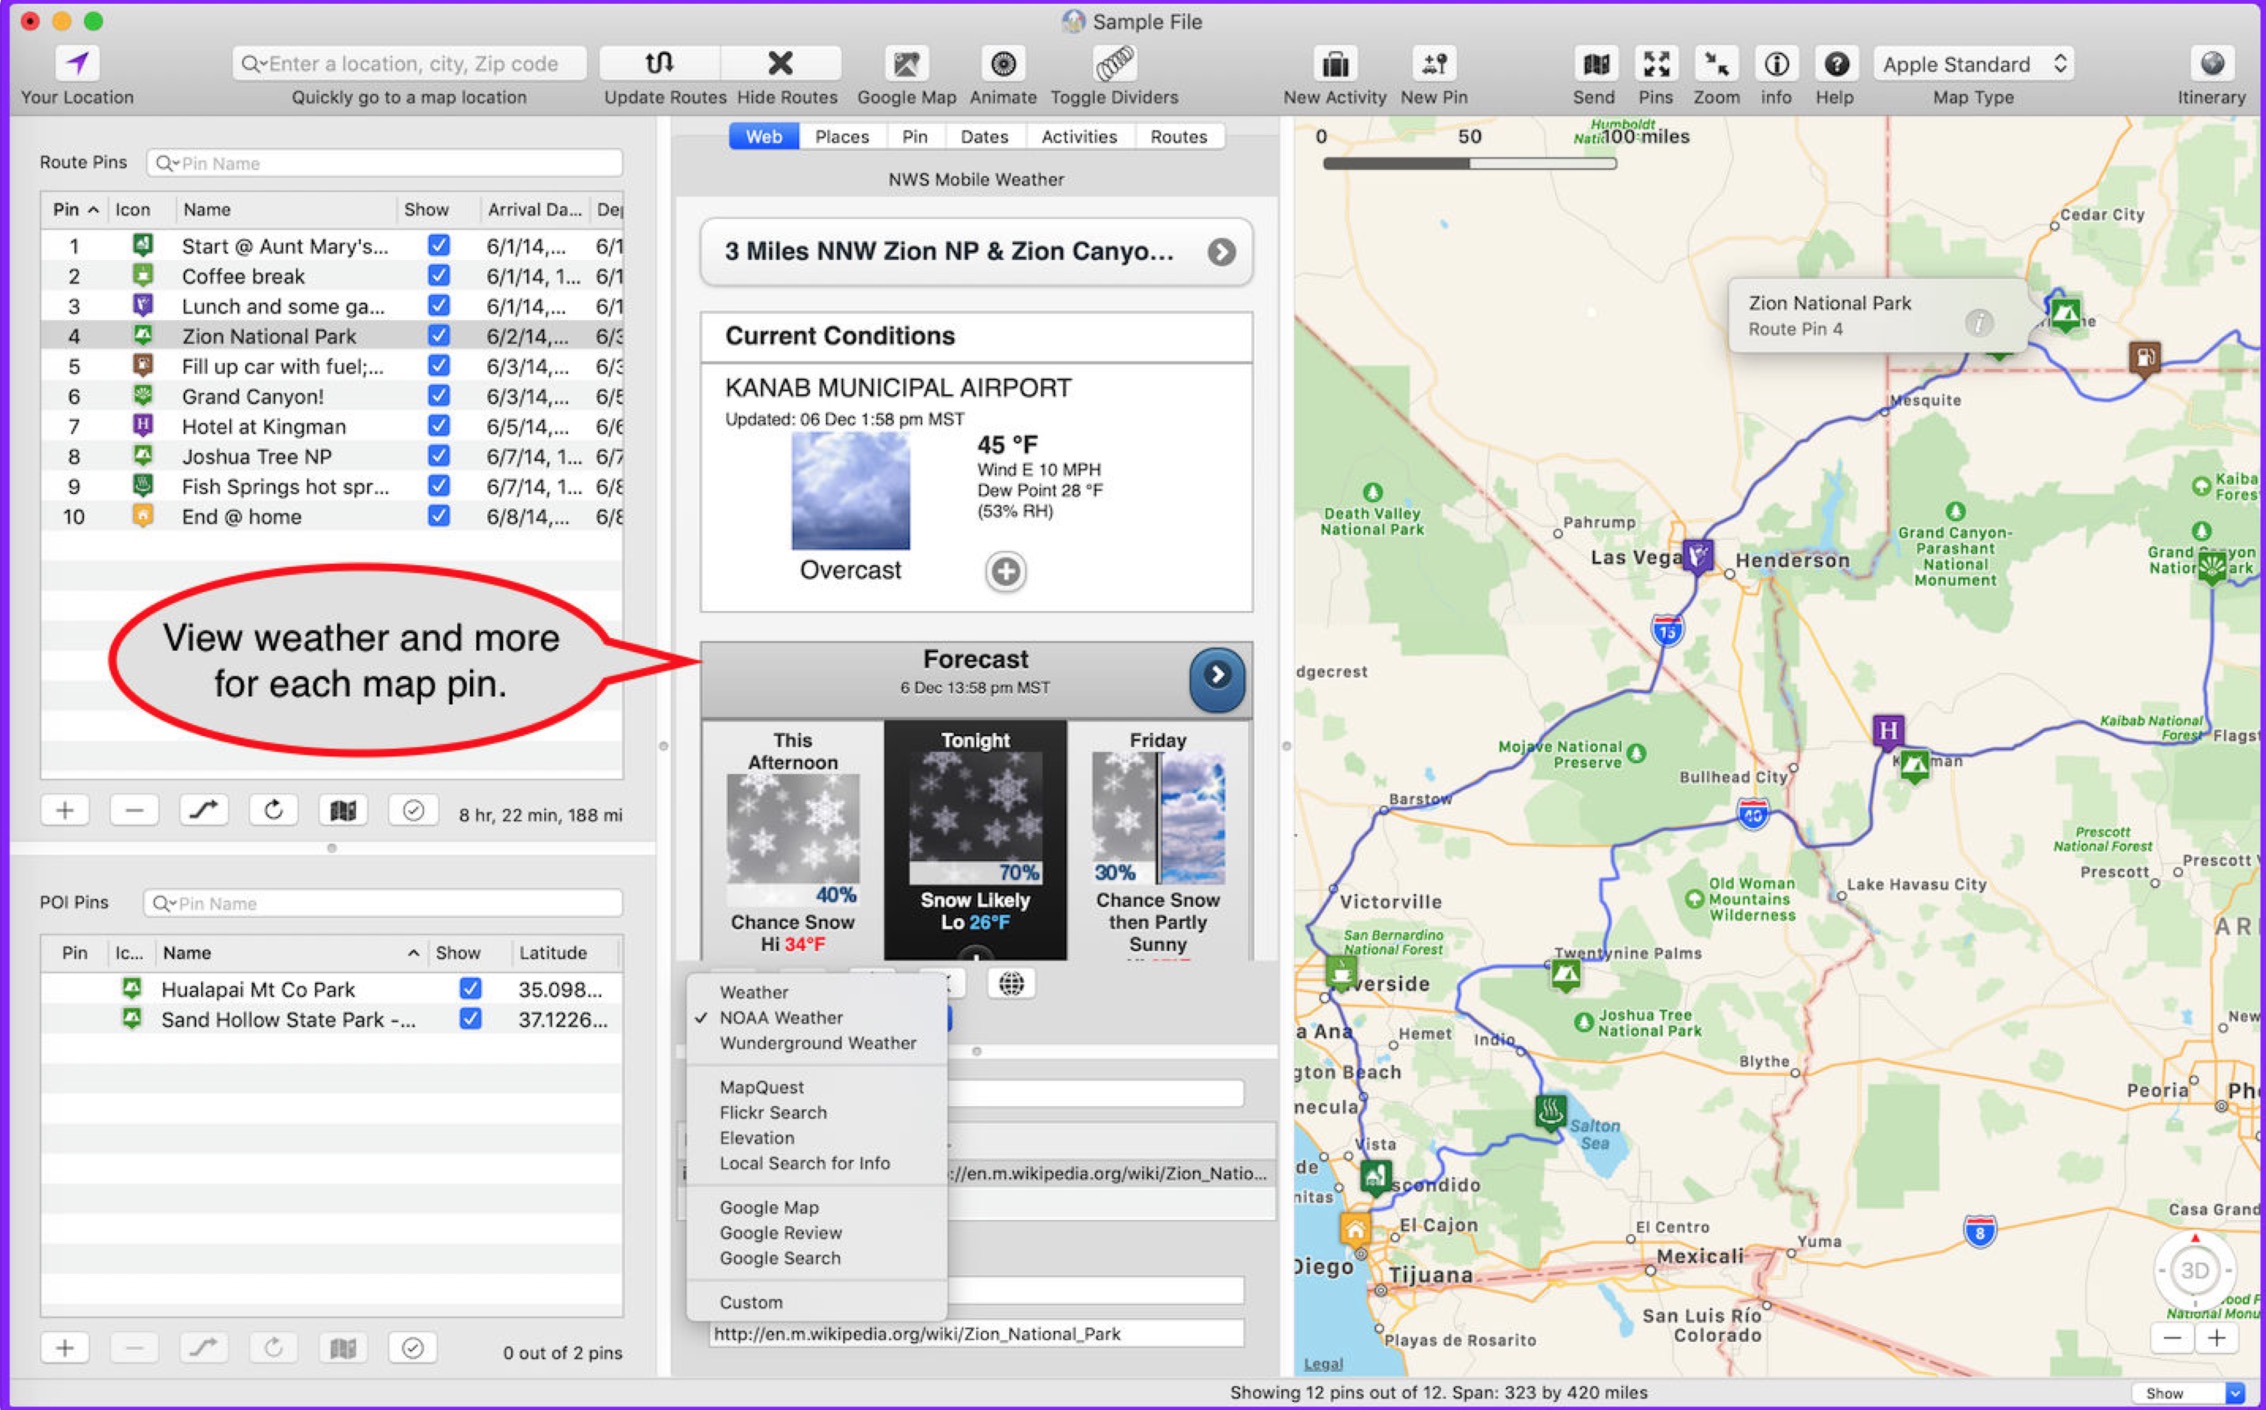Viewport: 2266px width, 1410px height.
Task: Click the Hide Routes X icon
Action: coord(780,64)
